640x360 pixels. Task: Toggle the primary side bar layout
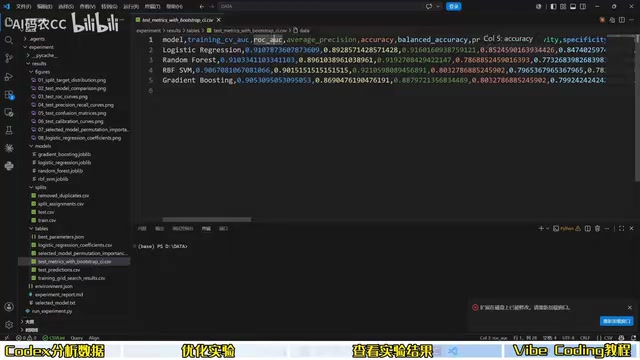click(x=553, y=7)
